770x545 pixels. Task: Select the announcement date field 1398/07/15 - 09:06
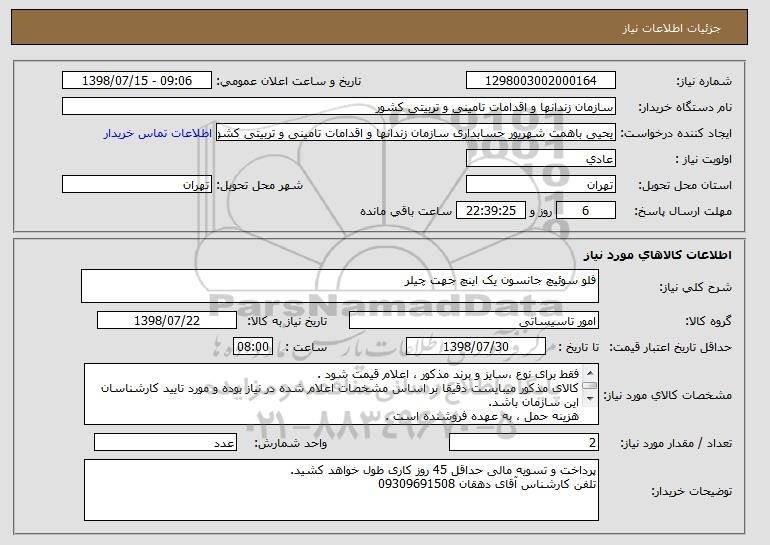point(137,81)
